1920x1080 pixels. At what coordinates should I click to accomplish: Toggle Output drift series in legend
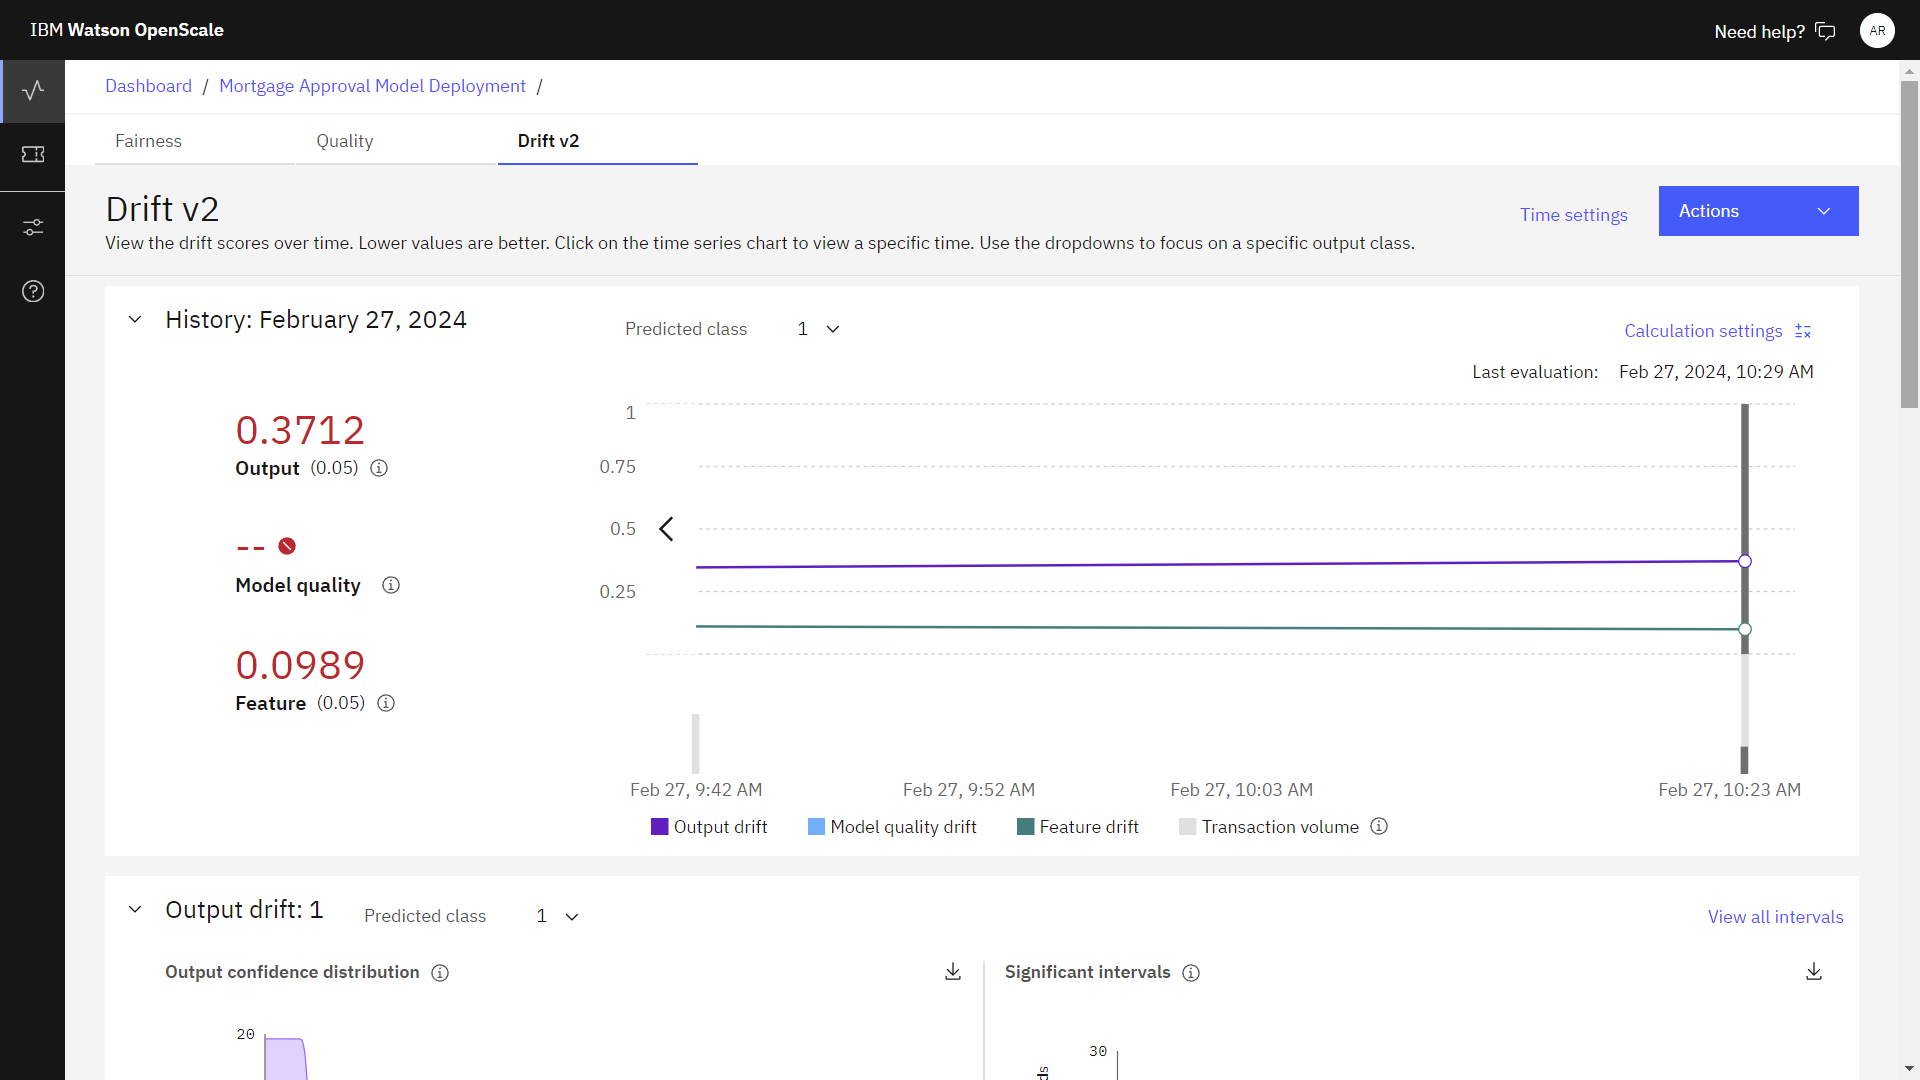coord(709,827)
